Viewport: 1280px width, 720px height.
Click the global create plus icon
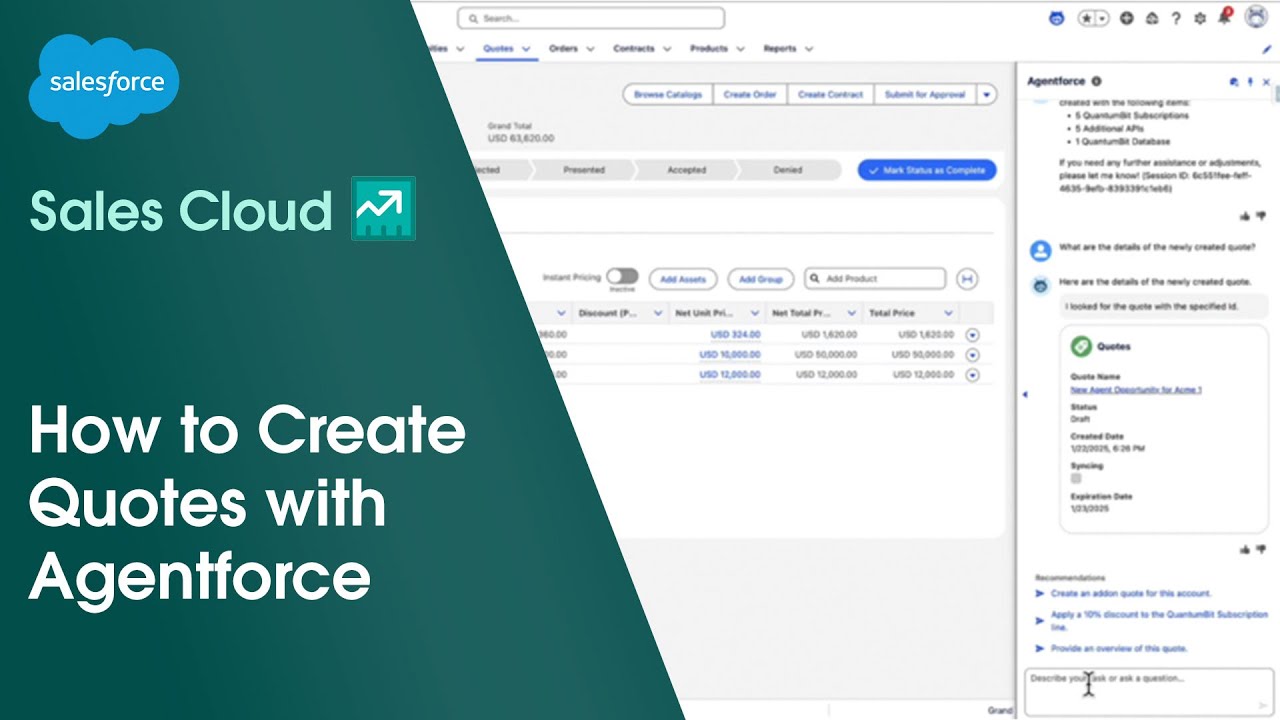coord(1127,18)
